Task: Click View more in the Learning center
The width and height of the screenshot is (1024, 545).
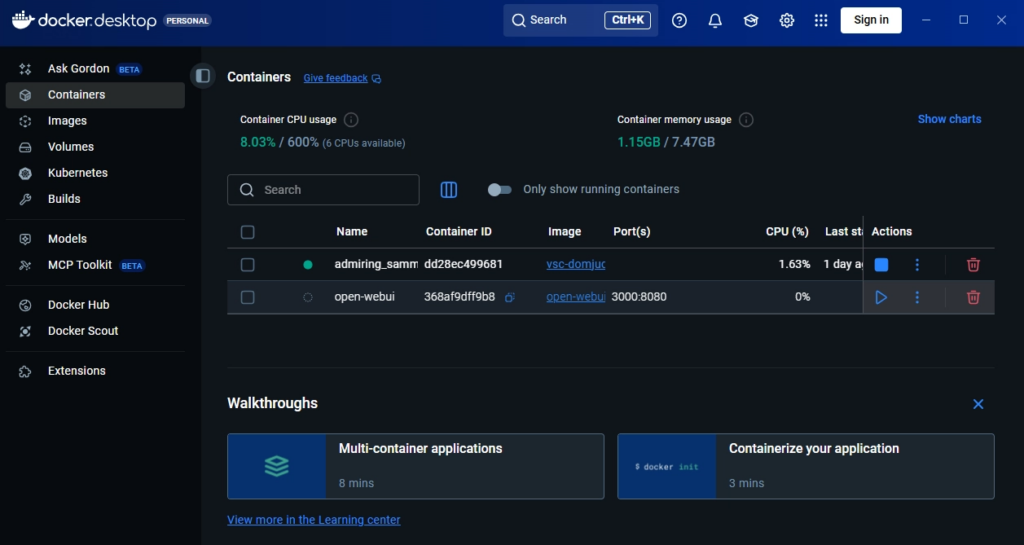Action: (313, 520)
